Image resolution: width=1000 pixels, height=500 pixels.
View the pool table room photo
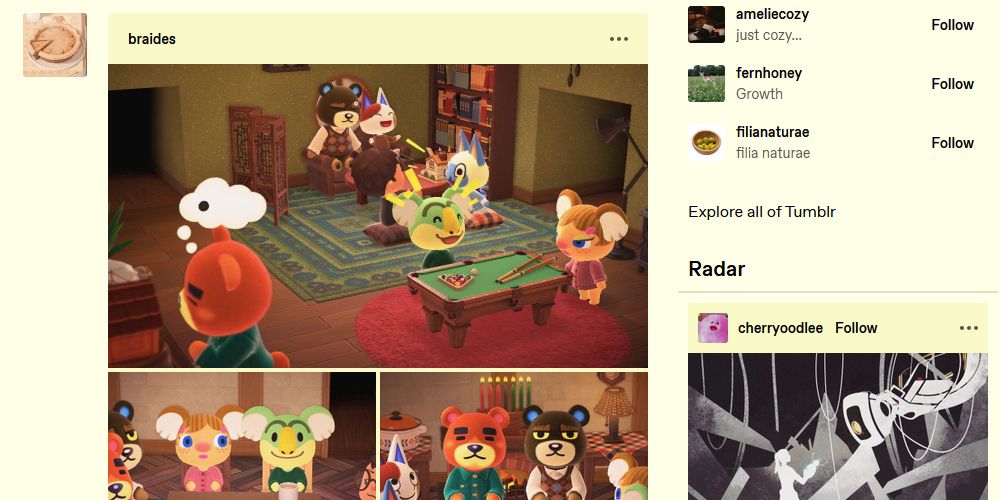378,216
